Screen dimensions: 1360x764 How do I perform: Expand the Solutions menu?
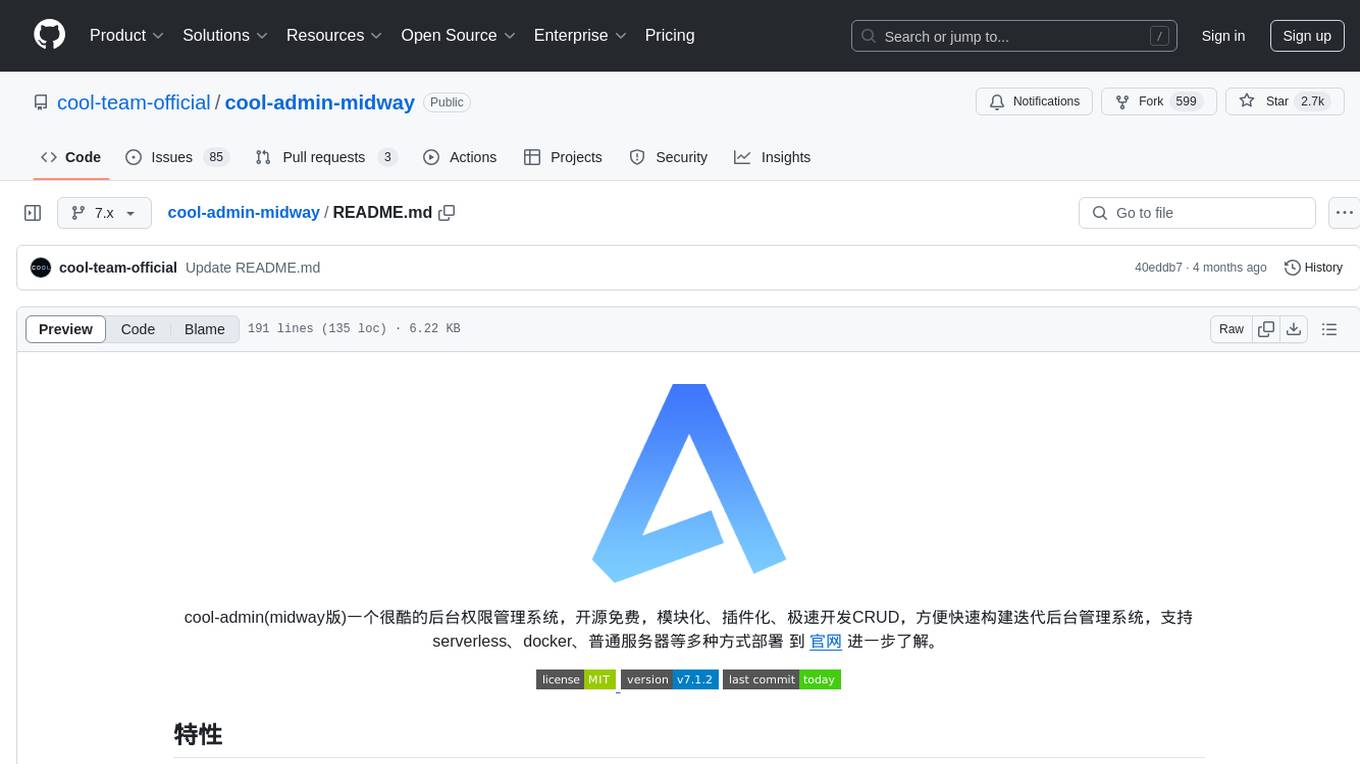(226, 35)
